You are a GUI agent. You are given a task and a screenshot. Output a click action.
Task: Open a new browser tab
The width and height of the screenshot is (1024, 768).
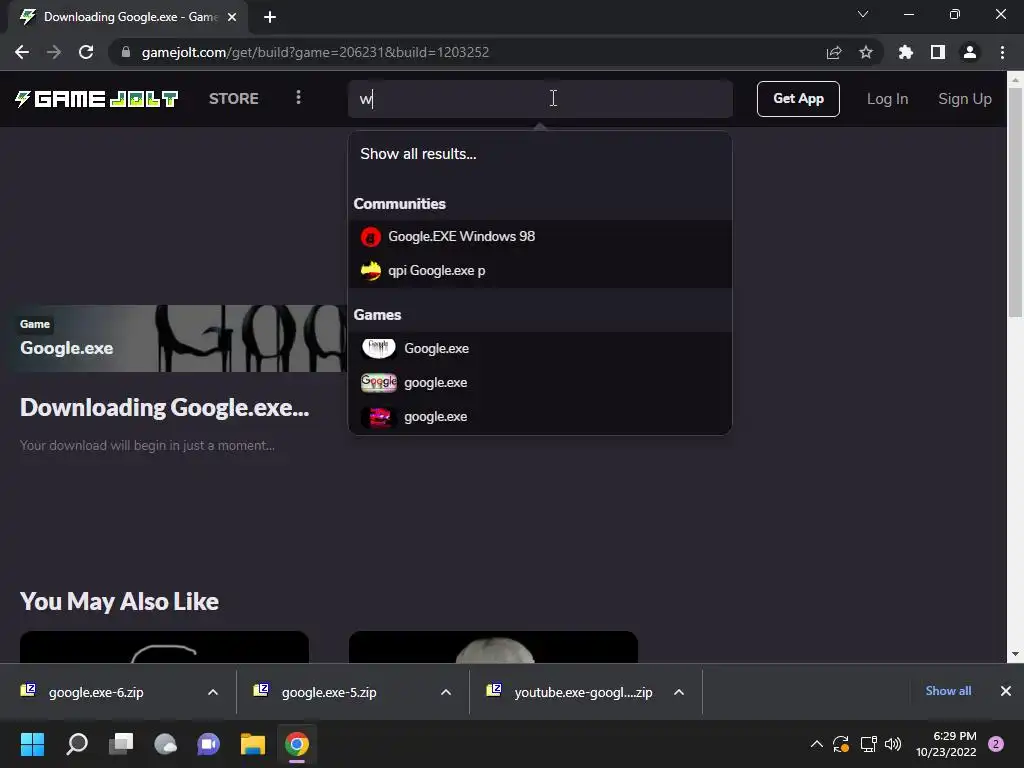click(x=270, y=17)
